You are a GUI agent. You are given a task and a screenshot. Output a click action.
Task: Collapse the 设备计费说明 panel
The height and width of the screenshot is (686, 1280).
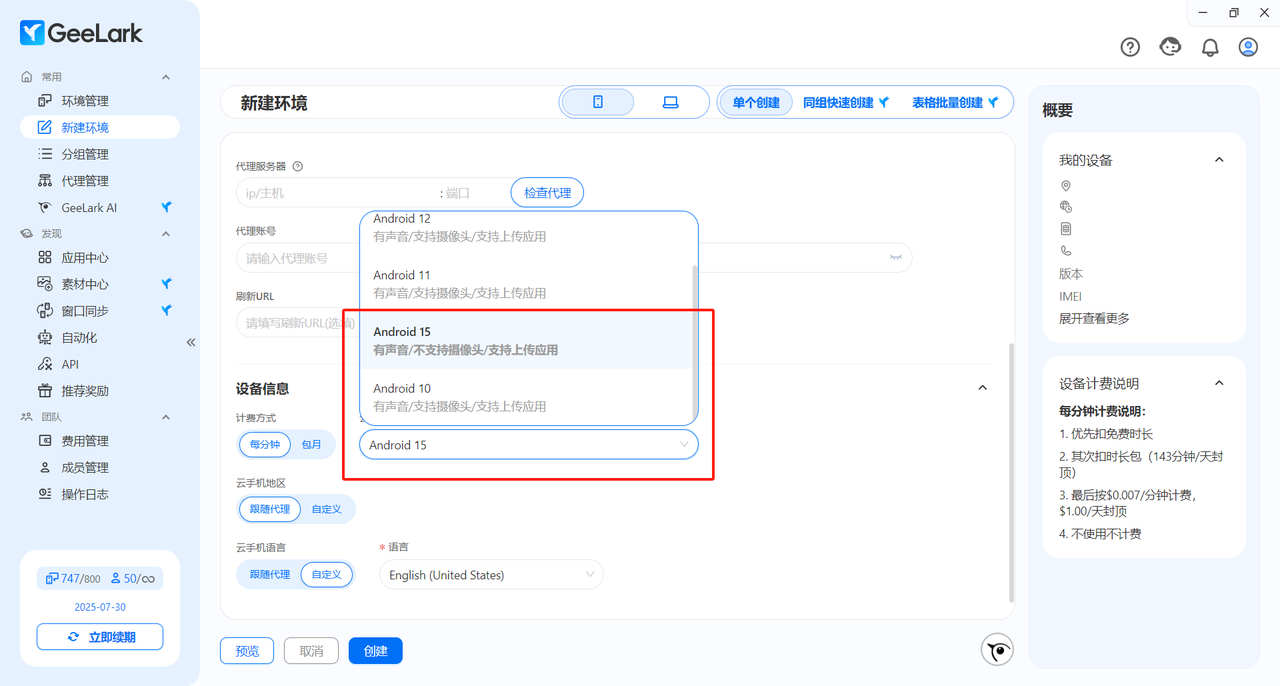coord(1219,383)
